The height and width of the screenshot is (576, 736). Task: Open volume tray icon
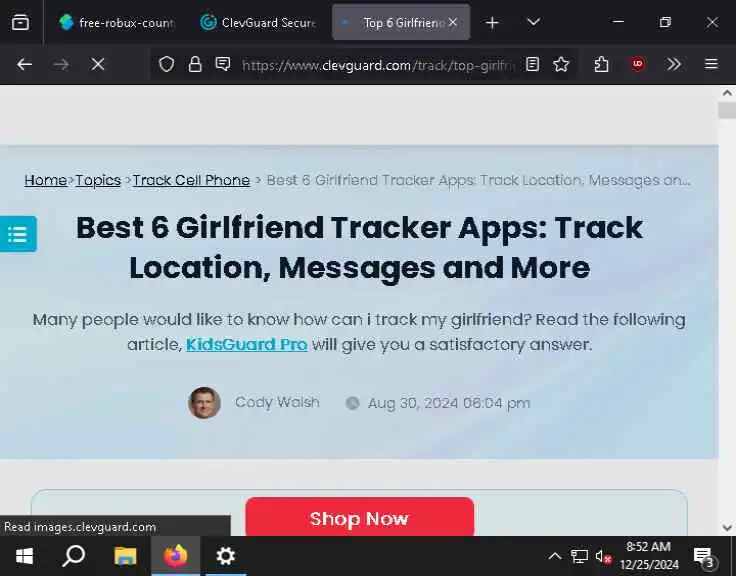603,557
